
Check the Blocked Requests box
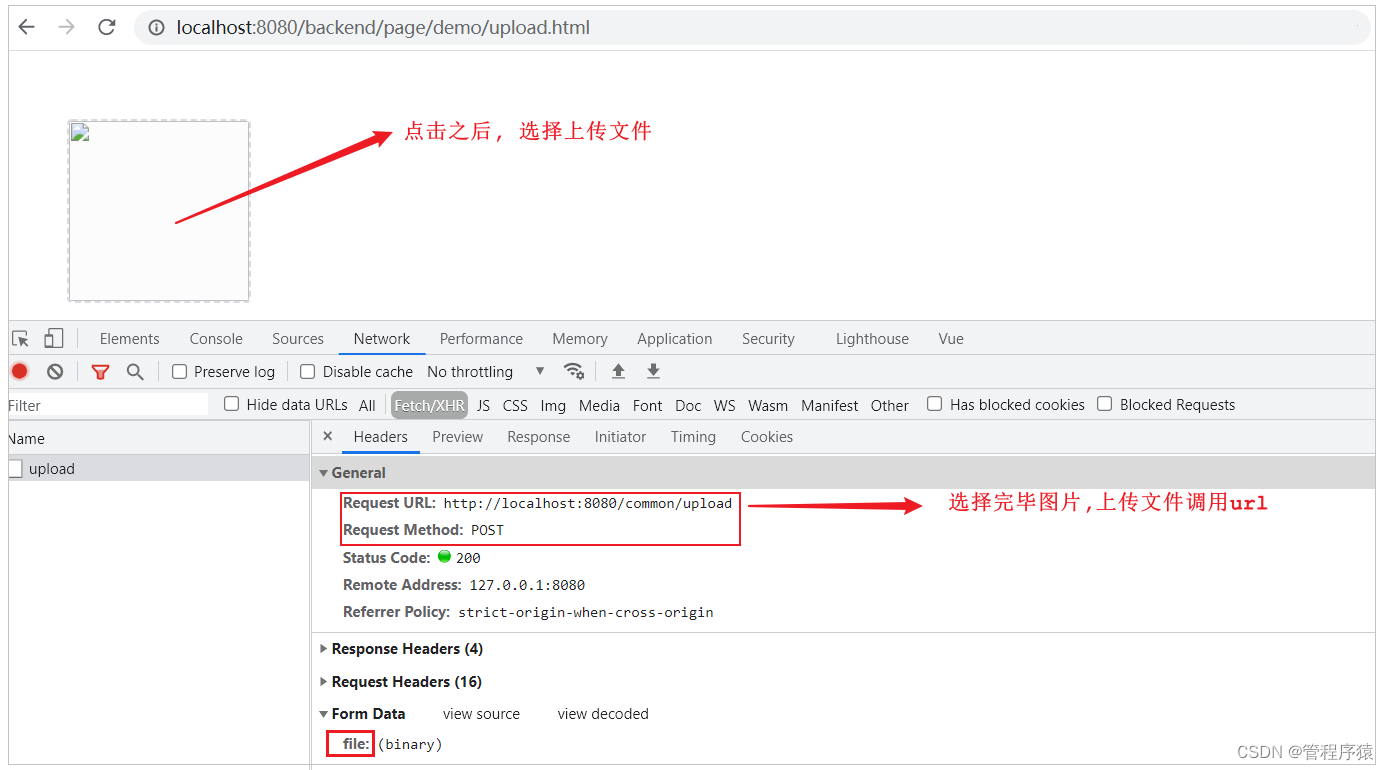pyautogui.click(x=1105, y=404)
